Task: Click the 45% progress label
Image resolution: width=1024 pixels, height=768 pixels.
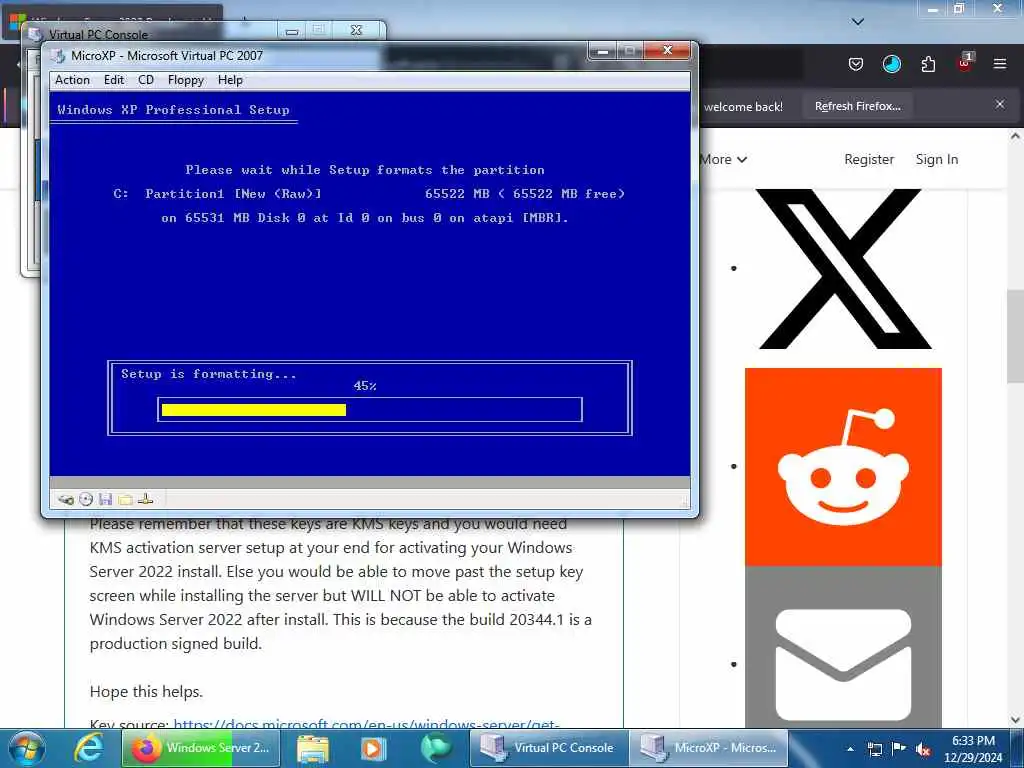Action: (364, 386)
